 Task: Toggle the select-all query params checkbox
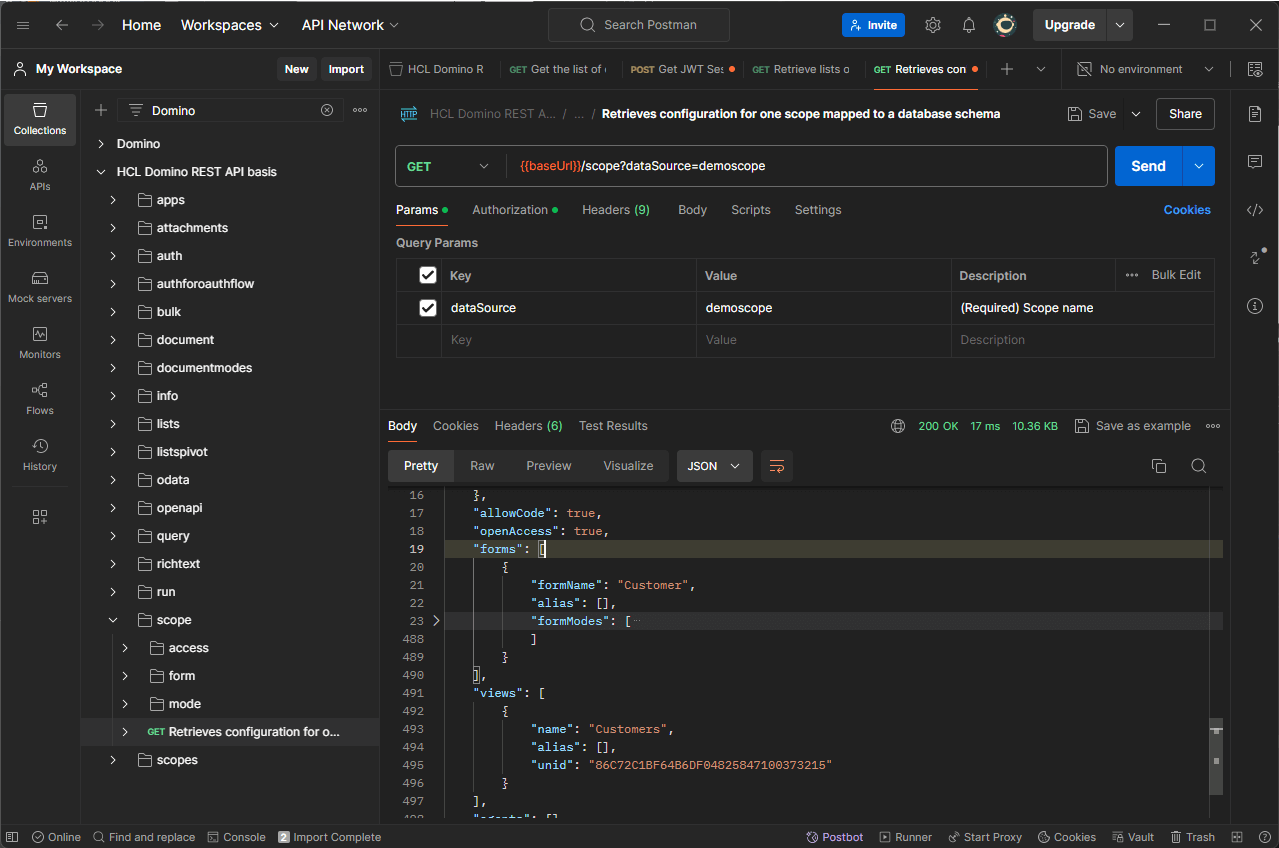(x=428, y=275)
